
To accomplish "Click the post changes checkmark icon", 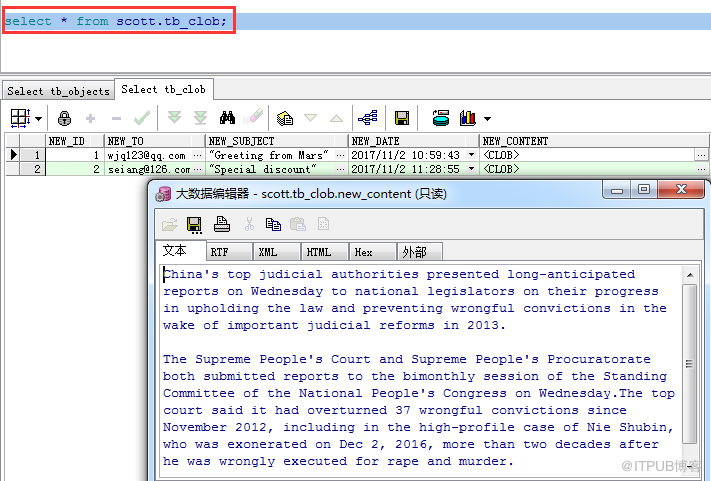I will pyautogui.click(x=142, y=118).
